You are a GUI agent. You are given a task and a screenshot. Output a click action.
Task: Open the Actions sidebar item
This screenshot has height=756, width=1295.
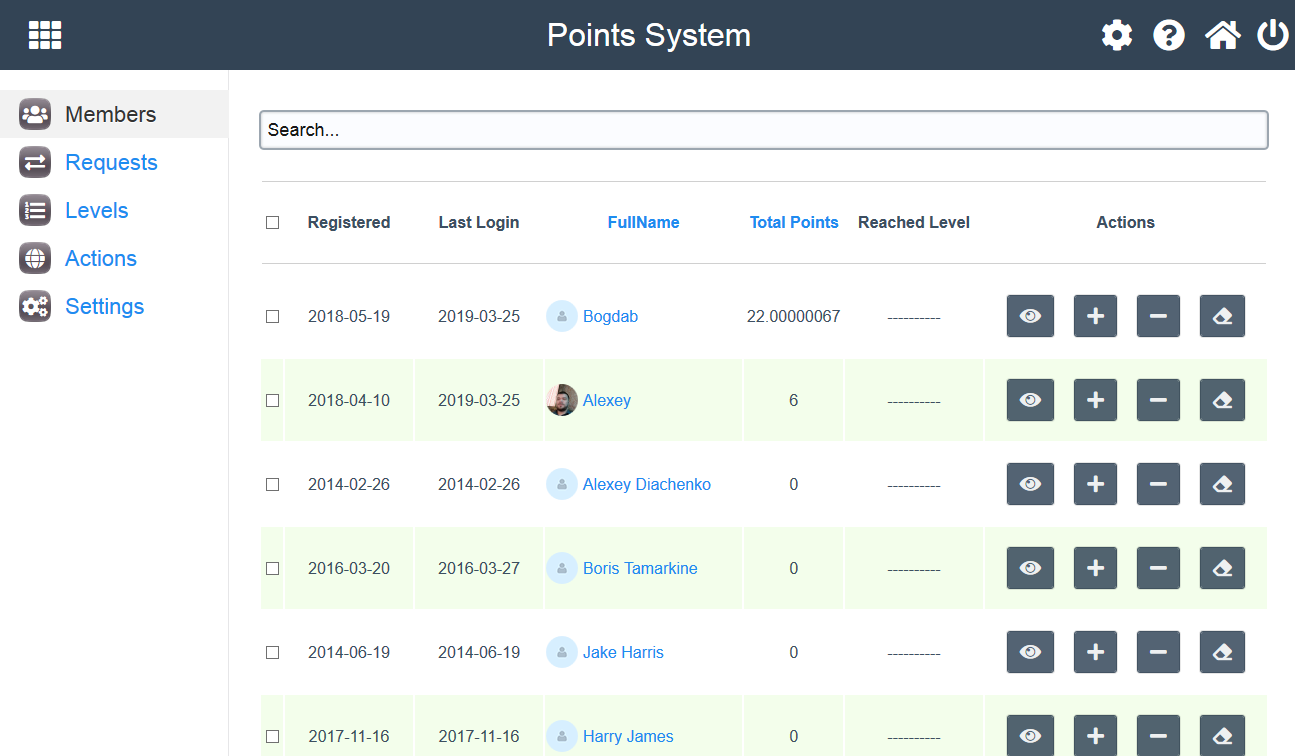[100, 258]
